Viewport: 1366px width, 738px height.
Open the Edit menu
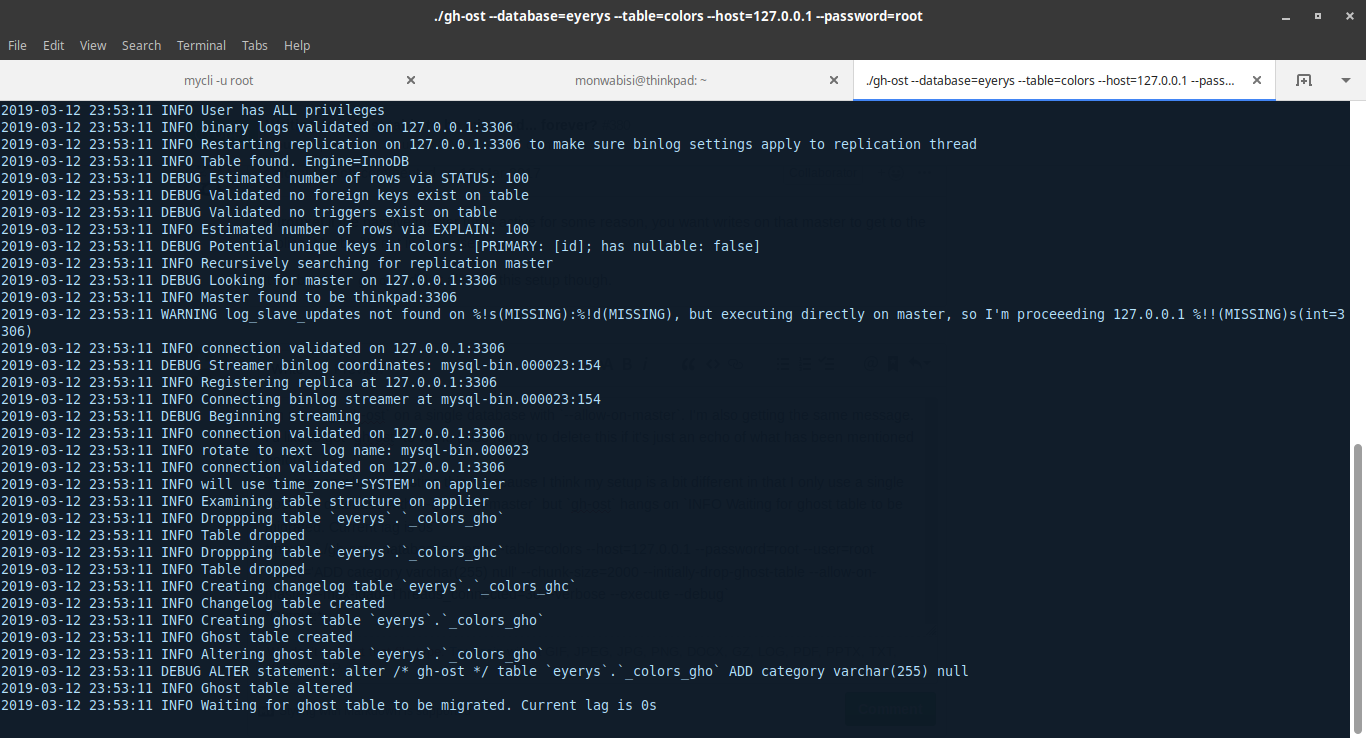pos(53,45)
